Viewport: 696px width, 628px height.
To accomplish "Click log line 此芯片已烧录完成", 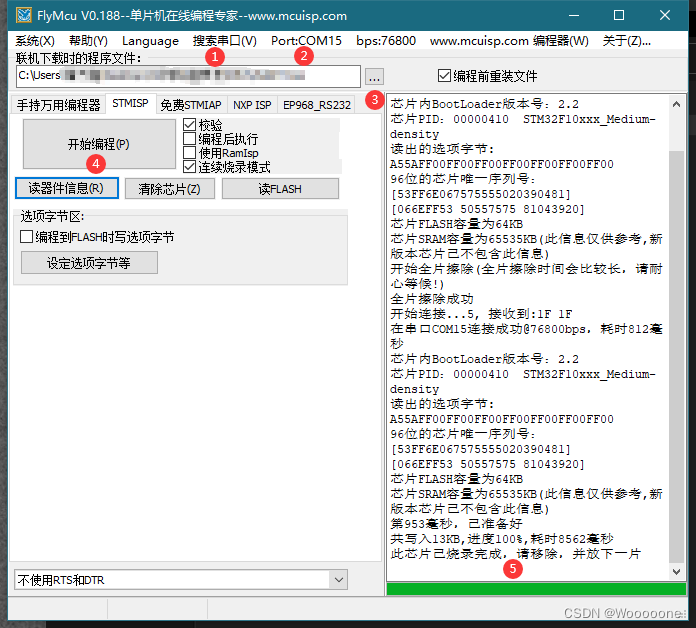I will tap(515, 554).
